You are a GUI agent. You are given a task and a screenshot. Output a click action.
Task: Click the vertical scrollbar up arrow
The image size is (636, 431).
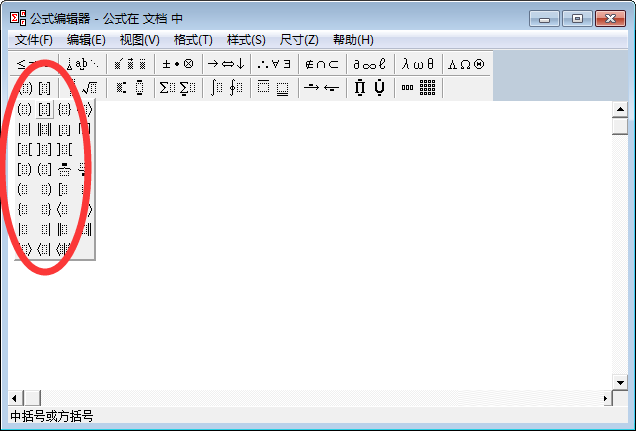620,109
